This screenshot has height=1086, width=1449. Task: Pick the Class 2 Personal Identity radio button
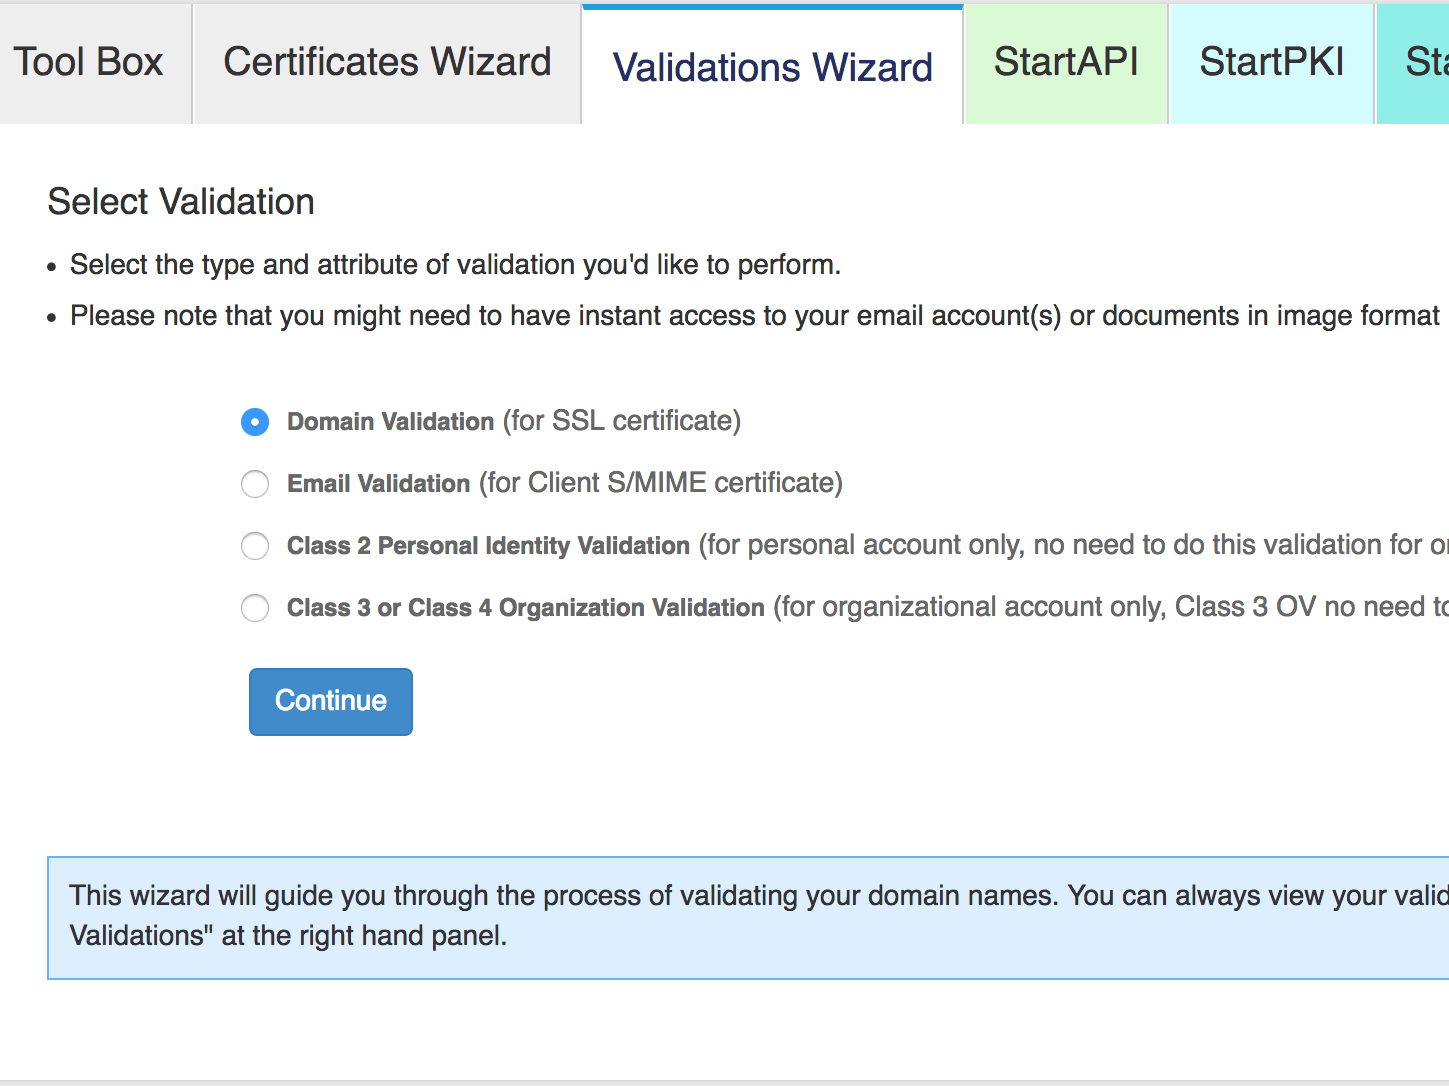click(255, 546)
